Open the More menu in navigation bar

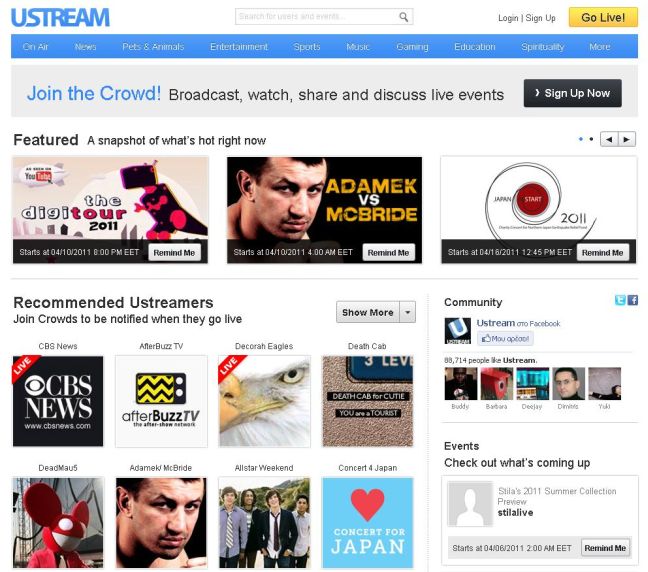click(599, 47)
